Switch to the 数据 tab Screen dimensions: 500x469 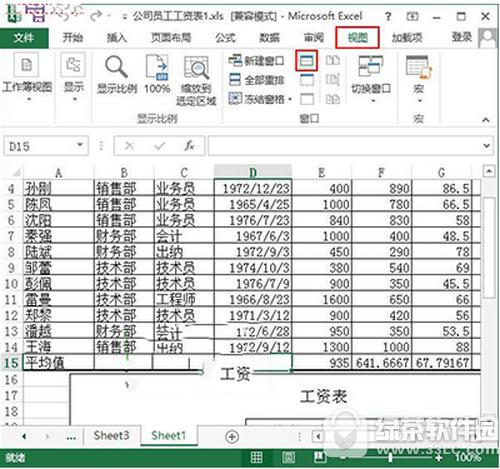pos(269,38)
